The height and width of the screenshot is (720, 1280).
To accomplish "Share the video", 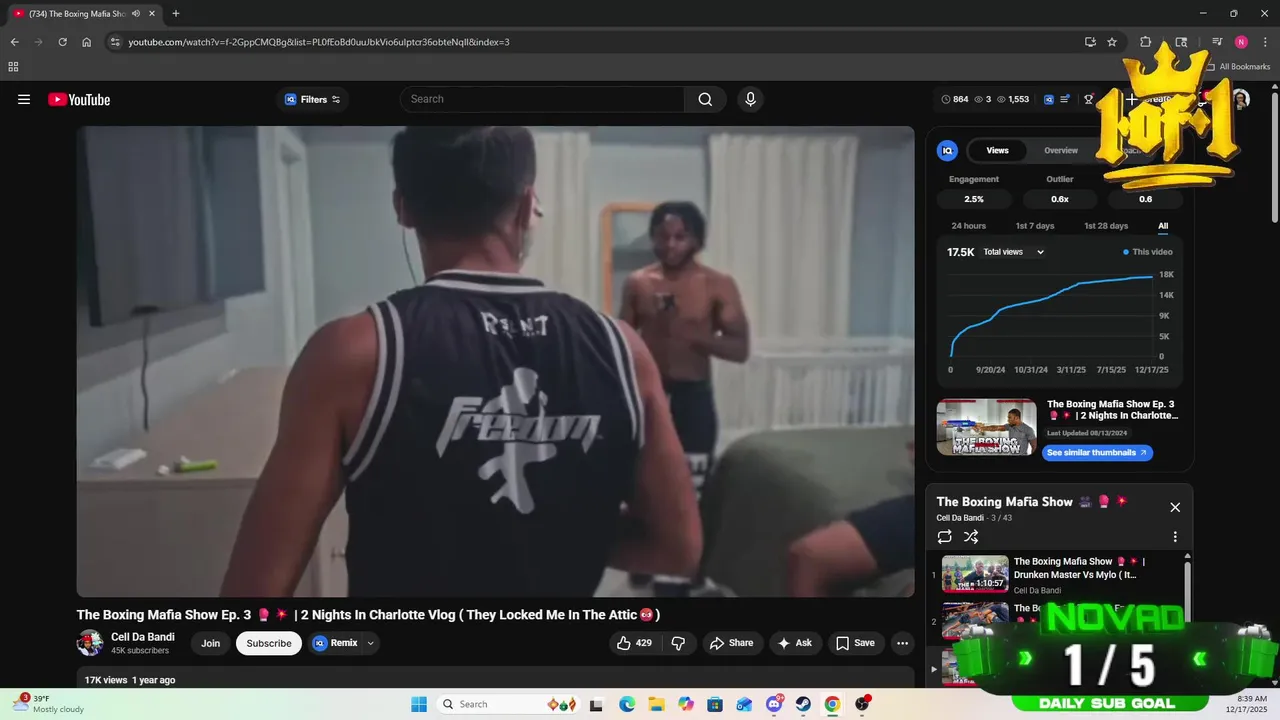I will (x=732, y=643).
